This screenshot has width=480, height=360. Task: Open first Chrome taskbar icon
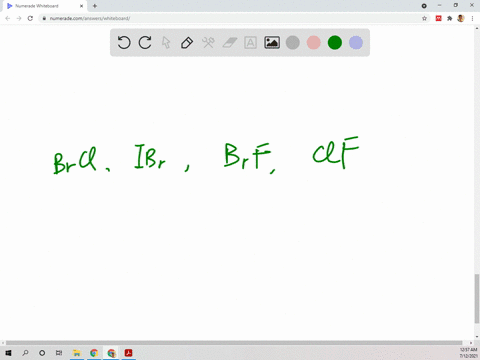point(94,353)
